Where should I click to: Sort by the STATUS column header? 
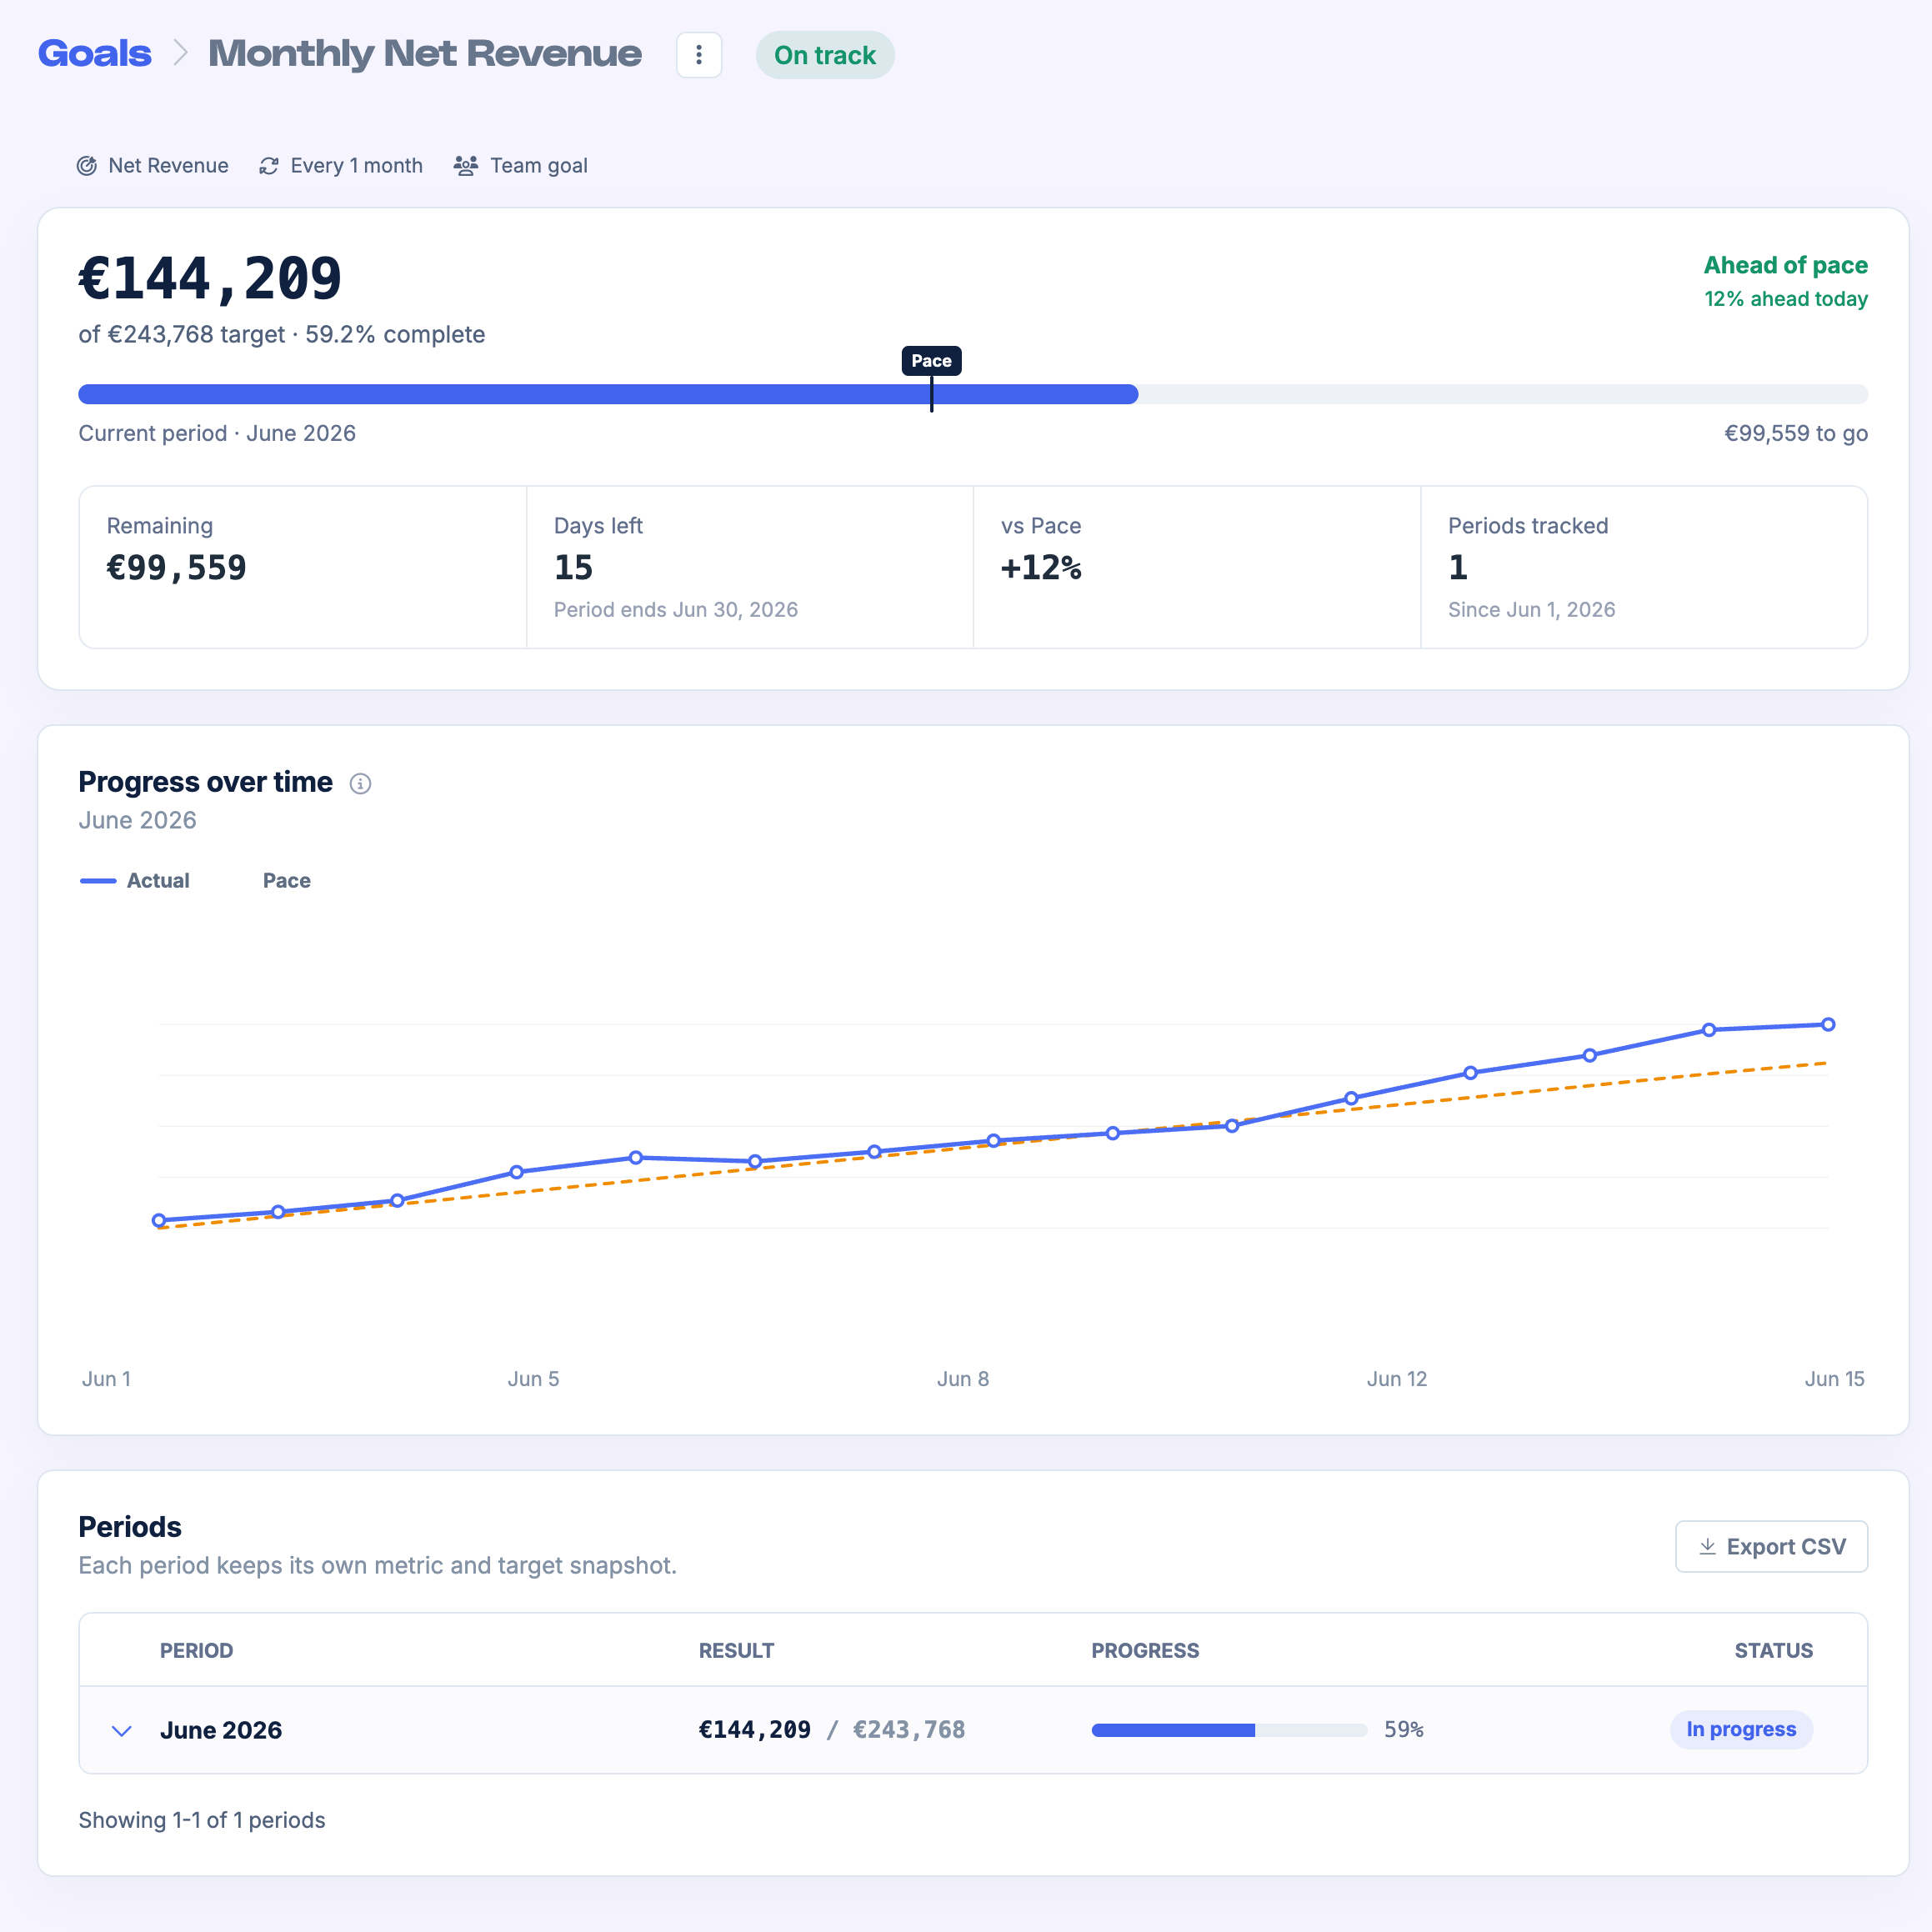point(1773,1651)
